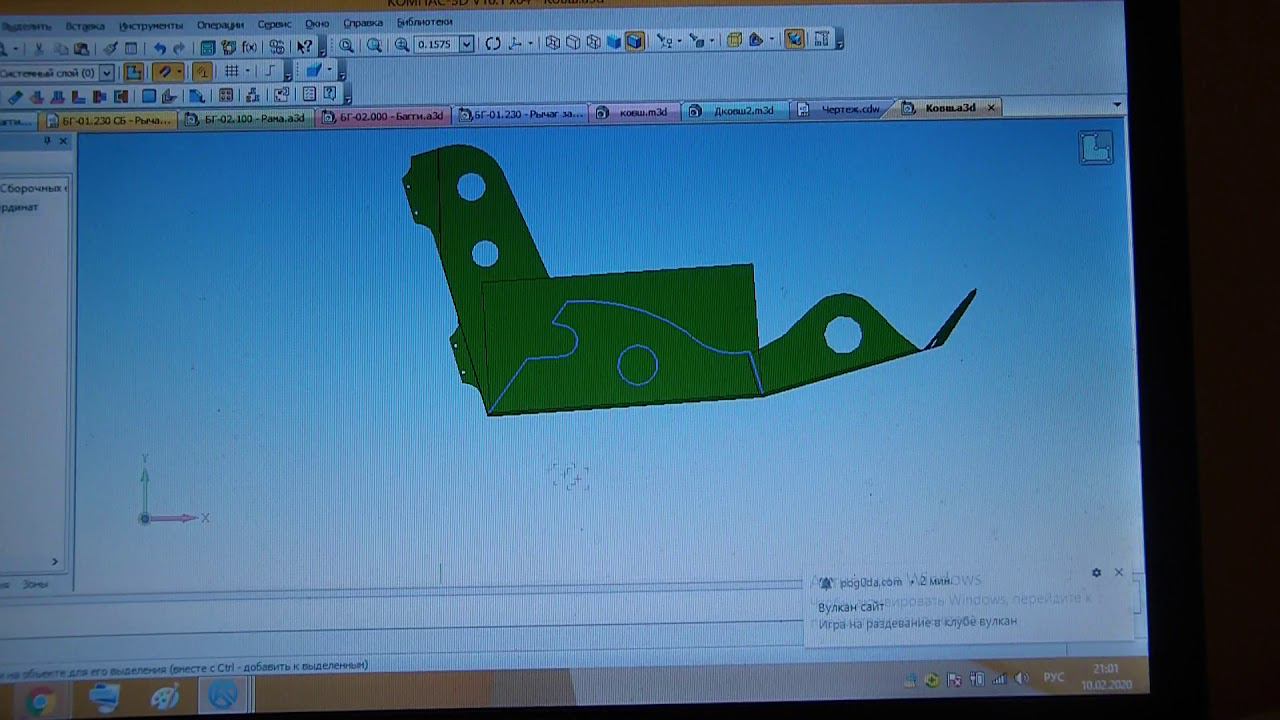
Task: Click the notification settings gear
Action: (1096, 573)
